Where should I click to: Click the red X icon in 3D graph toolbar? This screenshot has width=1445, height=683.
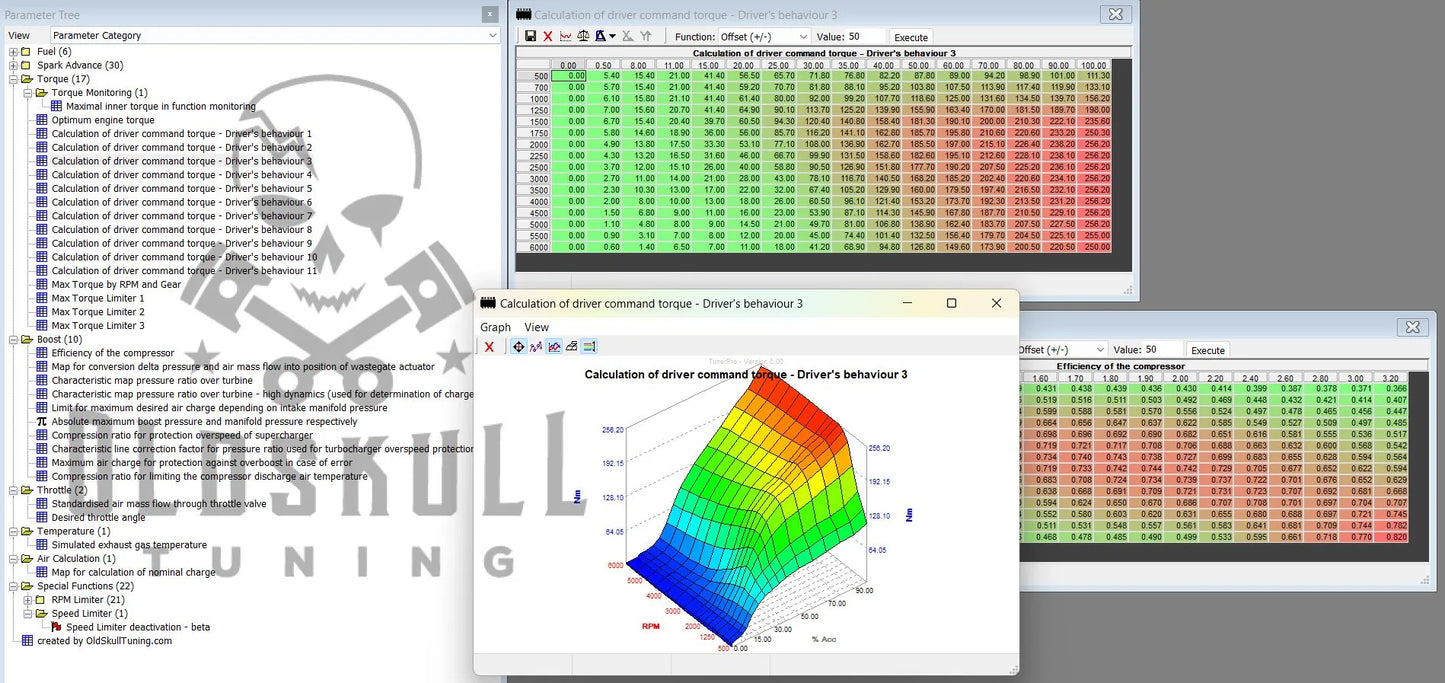489,347
